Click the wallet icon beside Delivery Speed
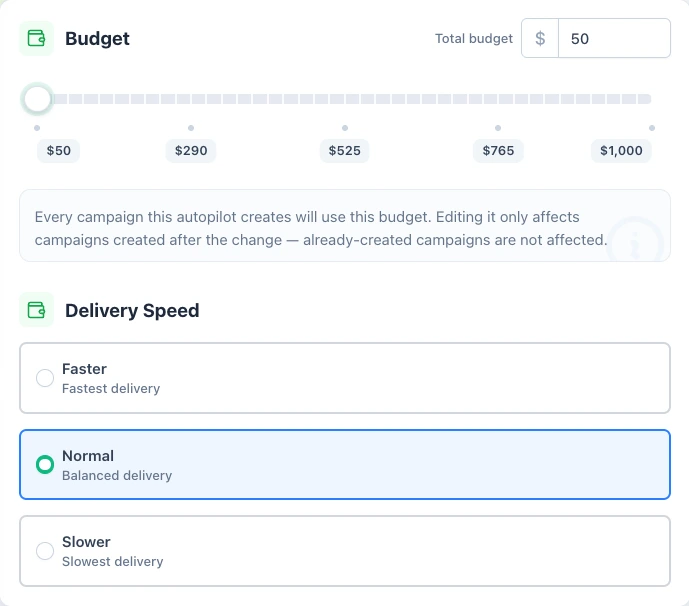Viewport: 689px width, 606px height. pyautogui.click(x=36, y=310)
